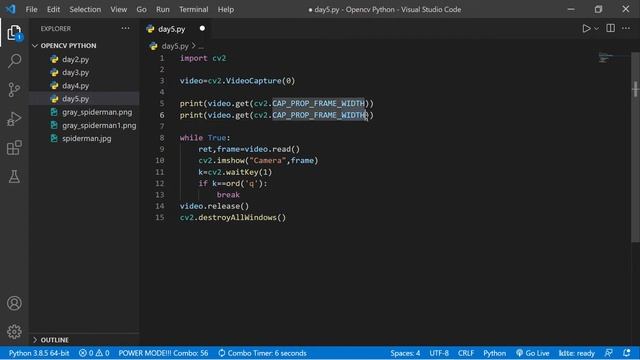
Task: Click the breadcrumb ellipsis after day5.py
Action: pos(201,47)
